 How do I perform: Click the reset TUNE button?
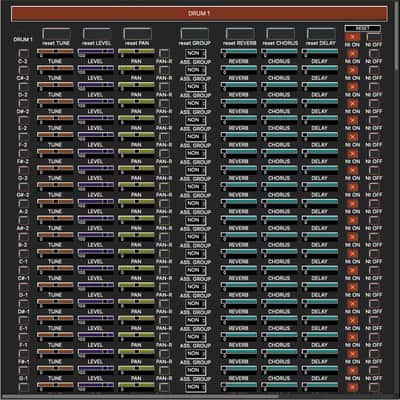coord(56,34)
